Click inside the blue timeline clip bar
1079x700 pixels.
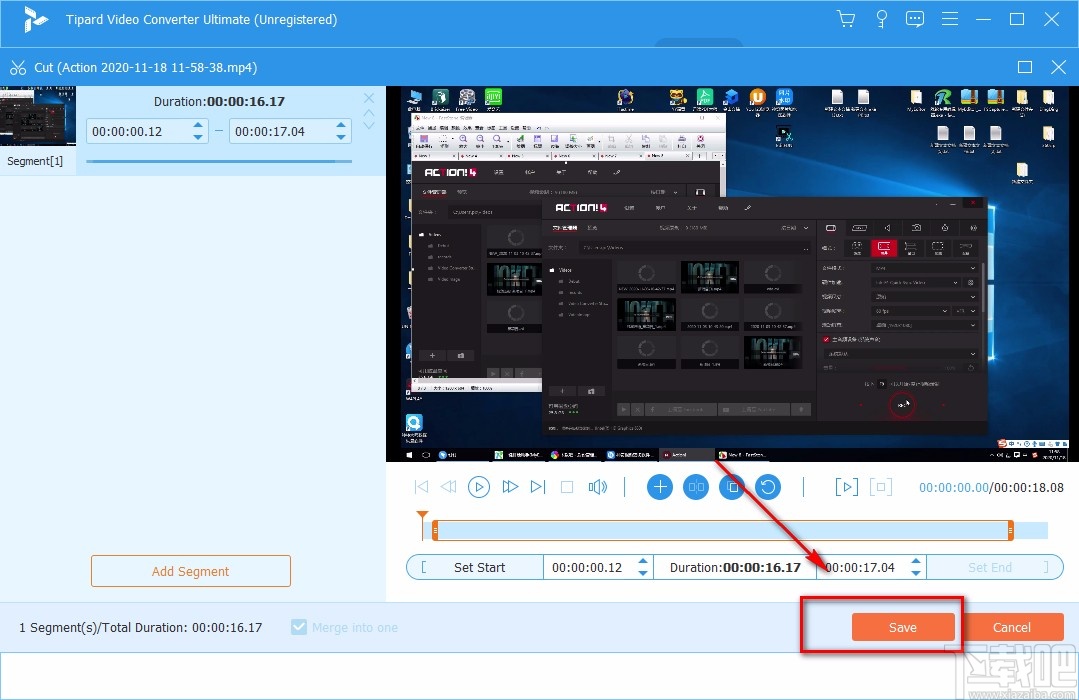pyautogui.click(x=723, y=530)
